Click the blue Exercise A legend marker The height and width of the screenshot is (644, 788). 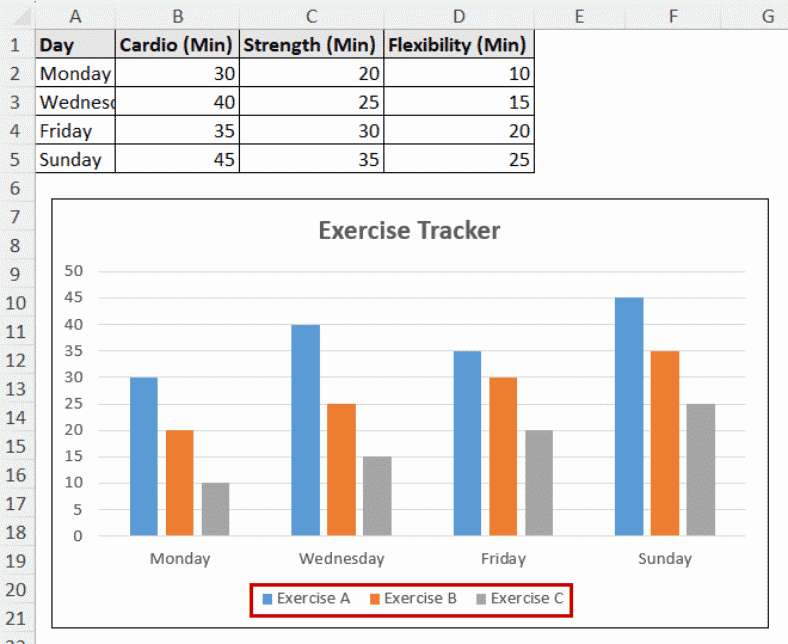tap(267, 599)
